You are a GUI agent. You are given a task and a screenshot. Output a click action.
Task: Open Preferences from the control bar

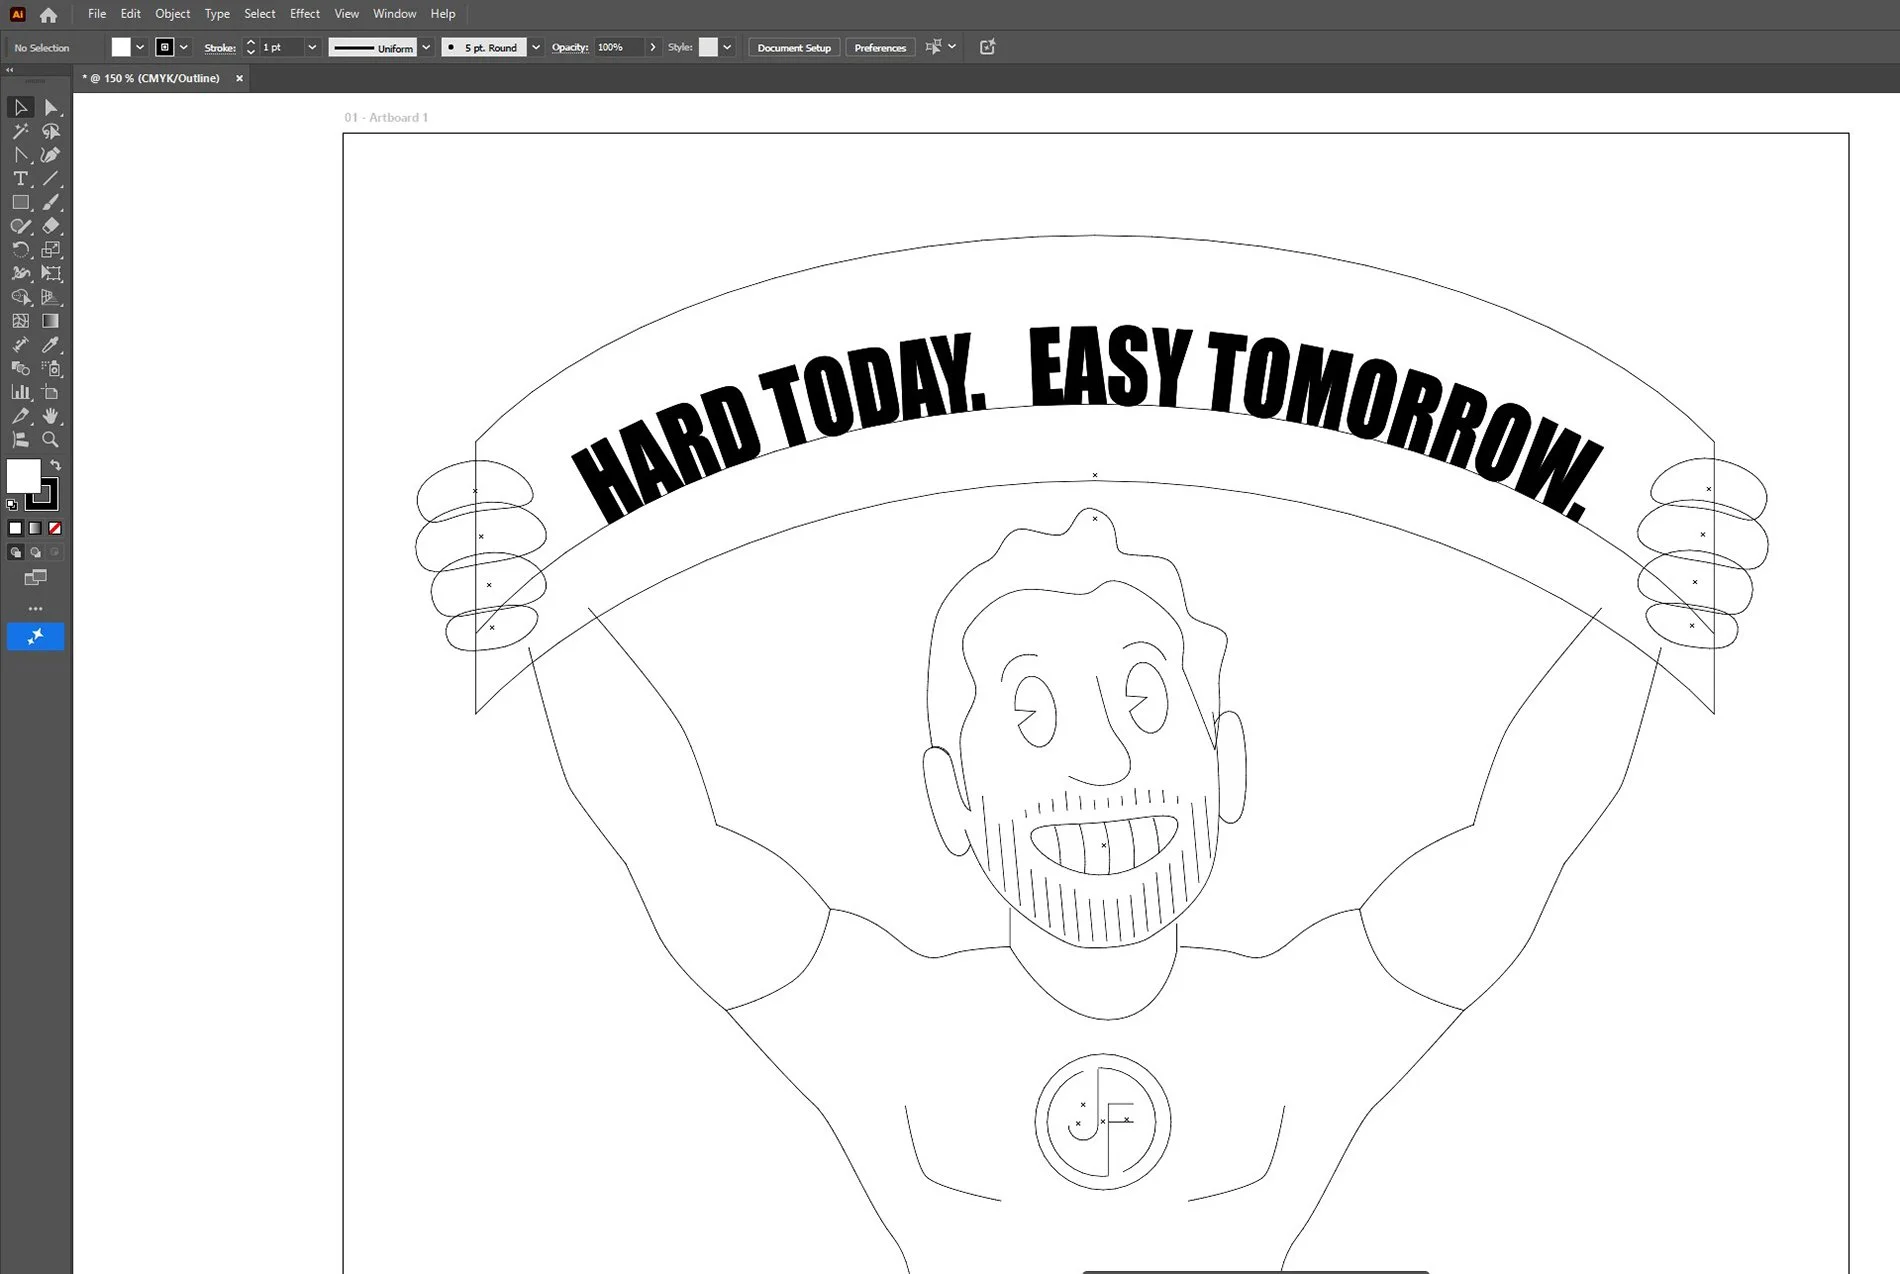point(880,47)
